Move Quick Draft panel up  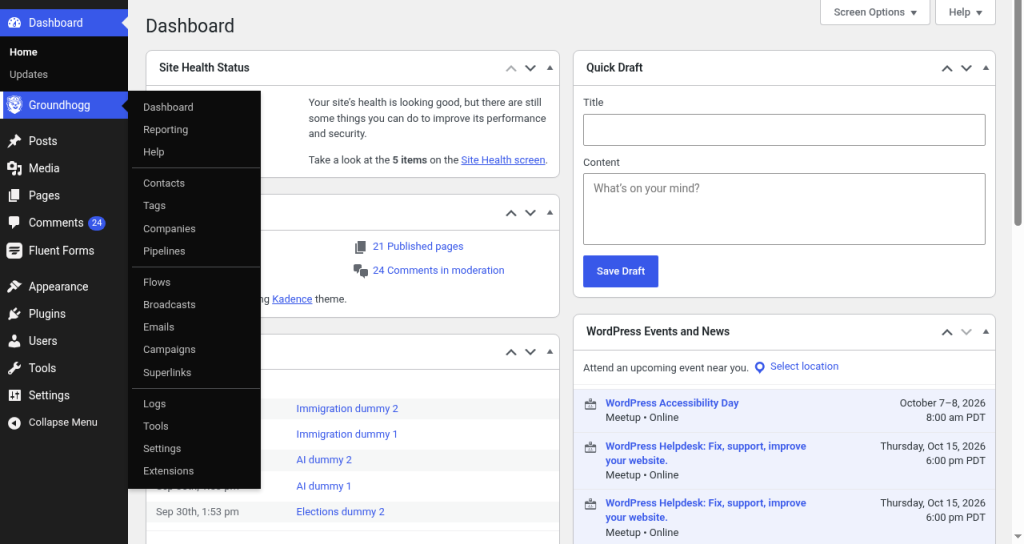point(947,68)
